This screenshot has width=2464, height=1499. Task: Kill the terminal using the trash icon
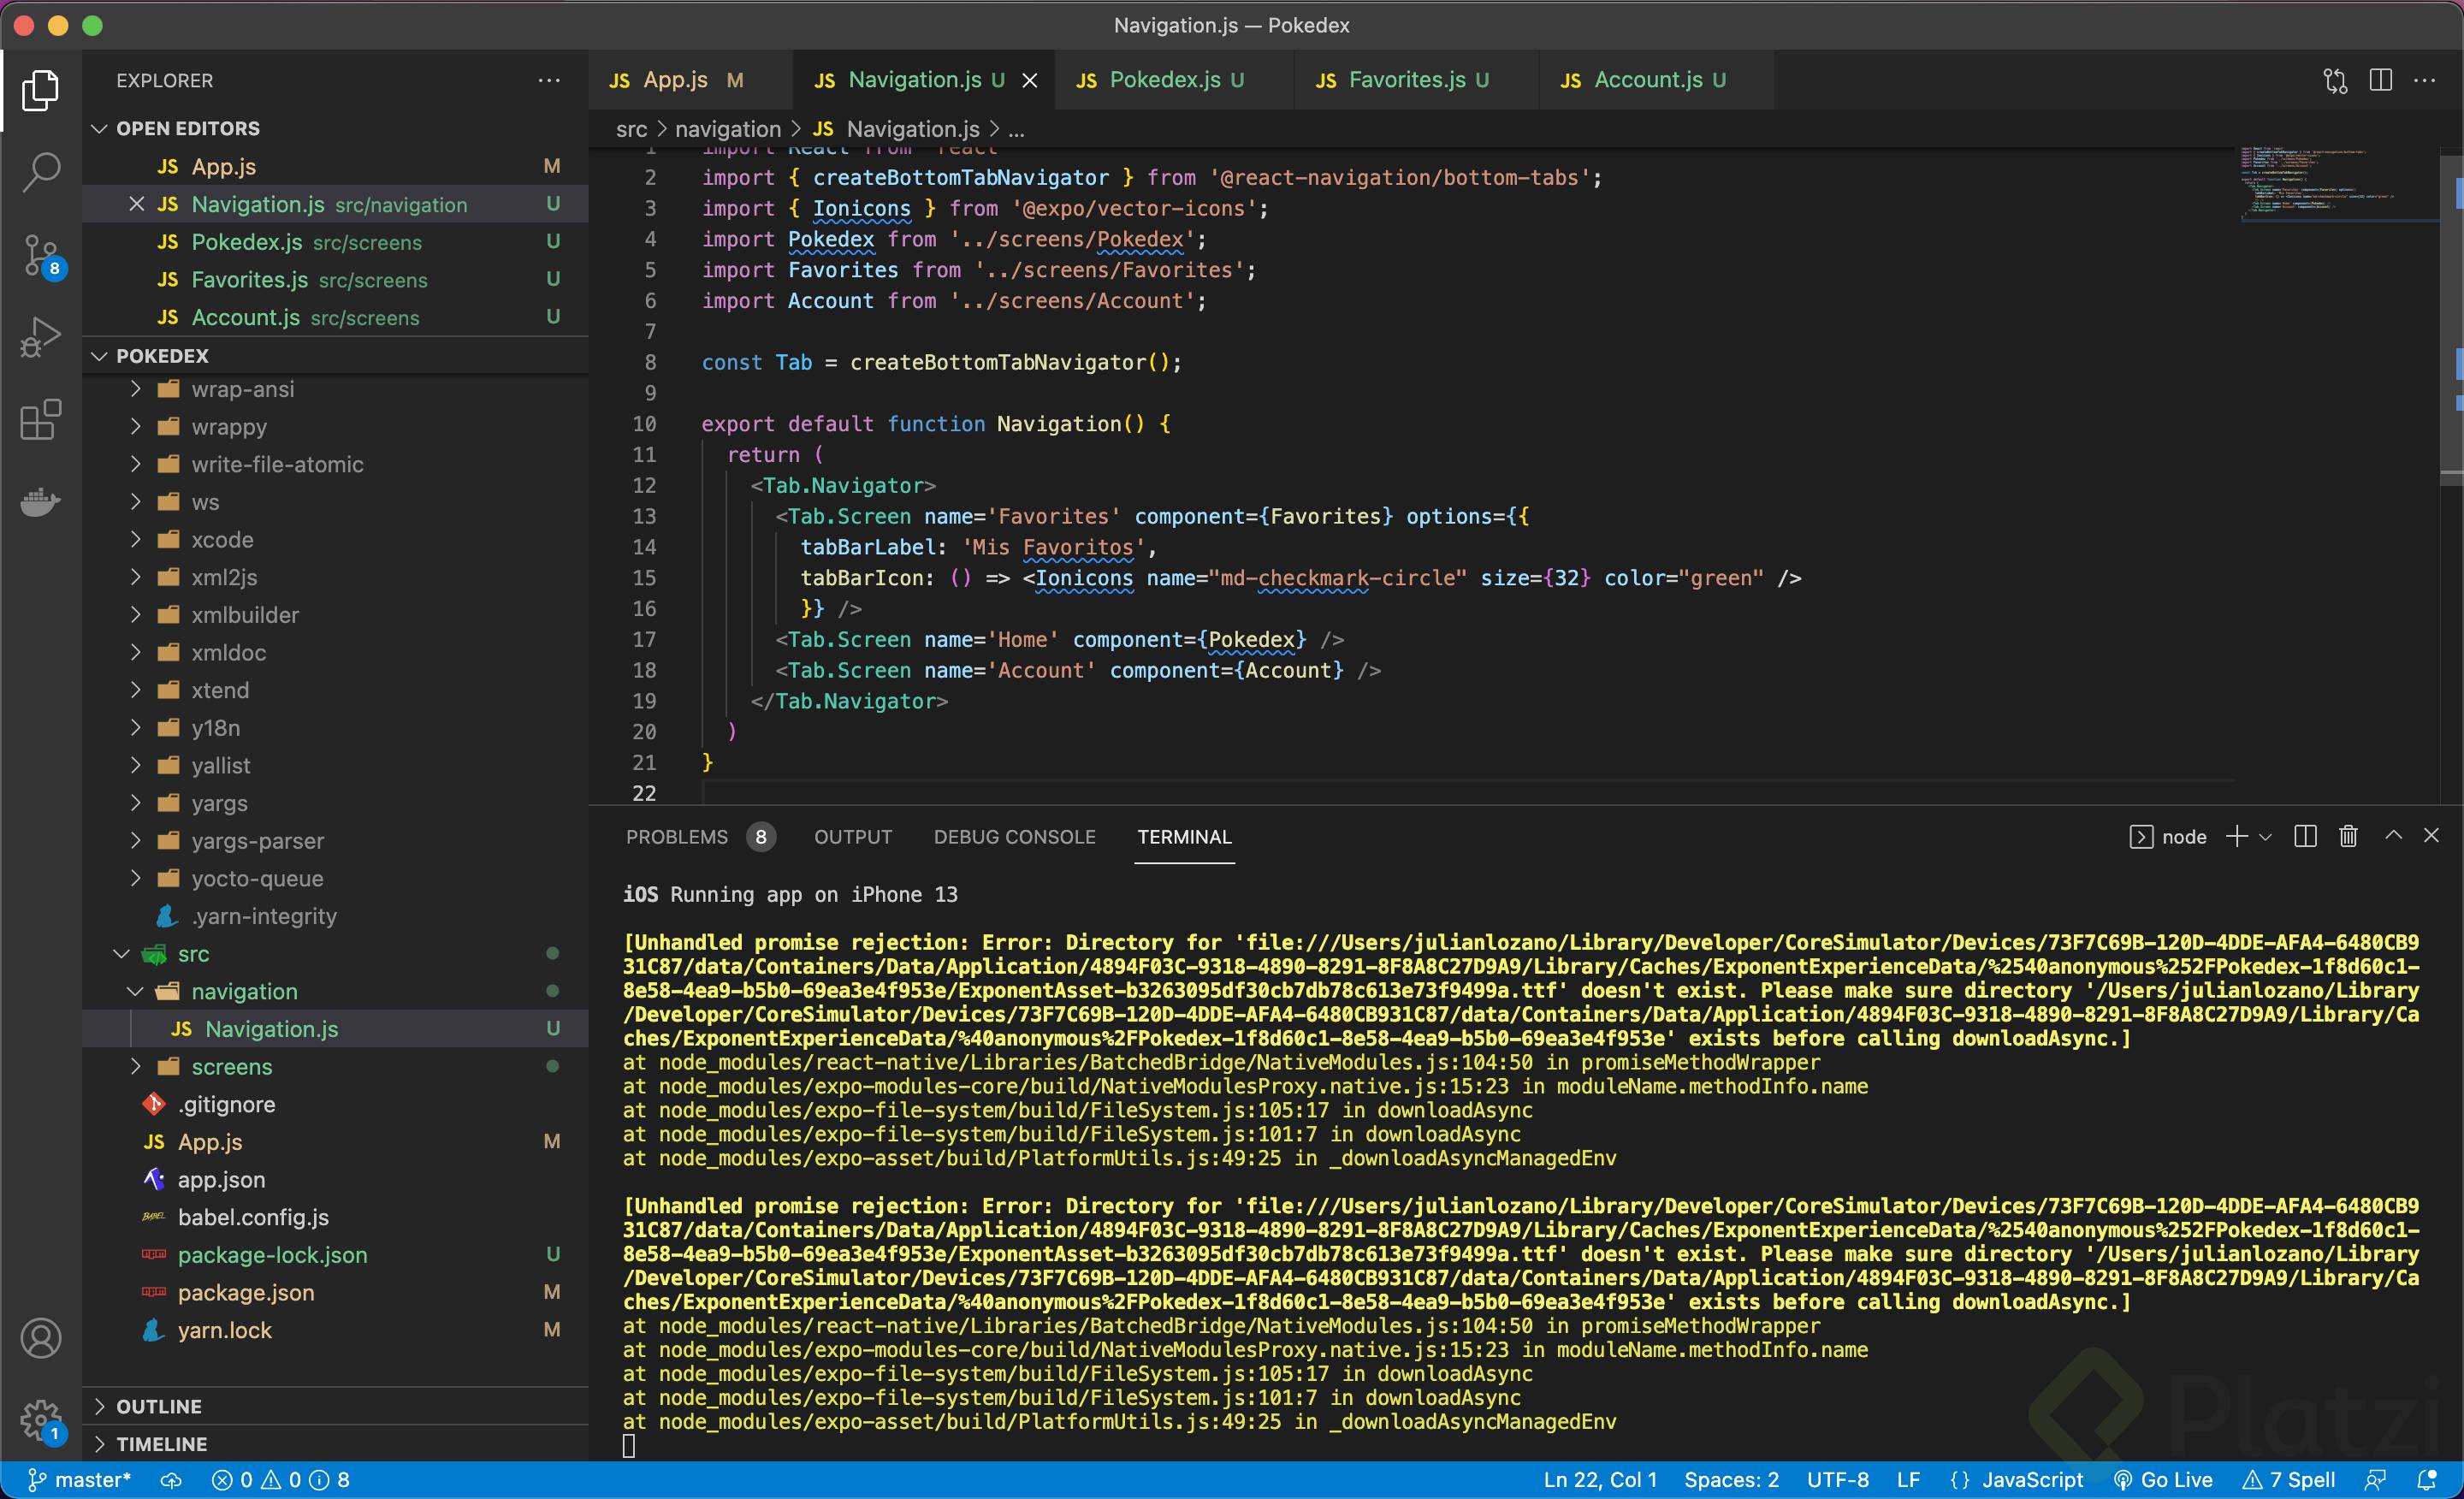(2348, 836)
